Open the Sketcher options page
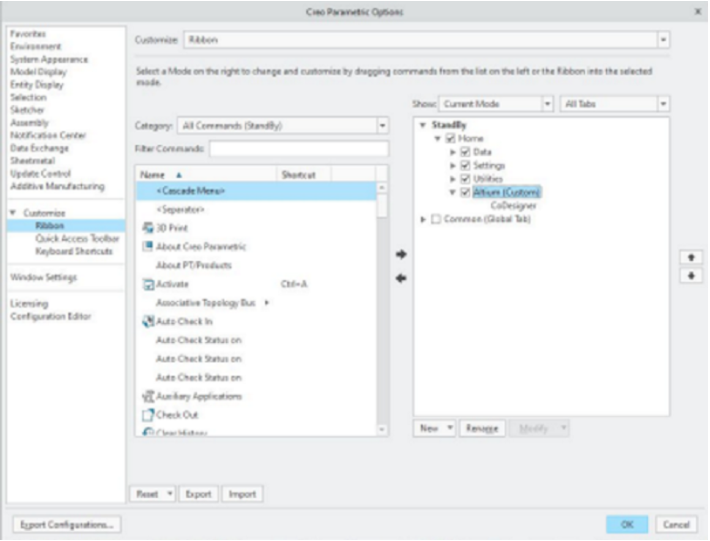 [x=27, y=110]
